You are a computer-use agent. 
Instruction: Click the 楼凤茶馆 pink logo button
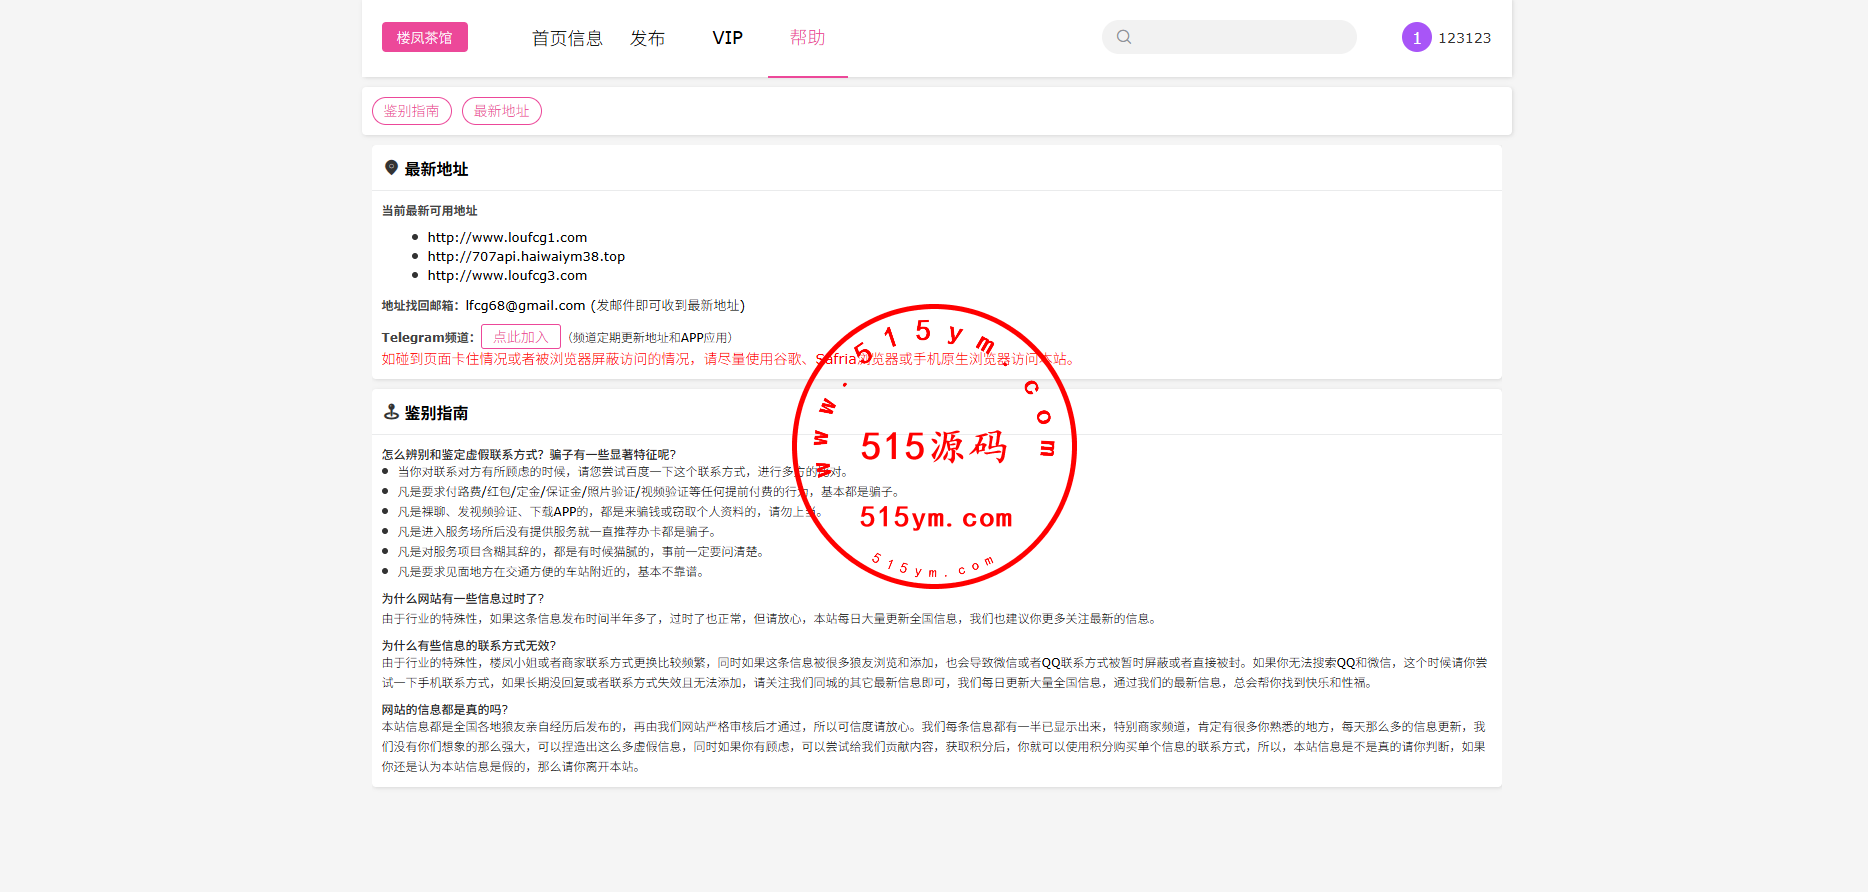coord(424,37)
